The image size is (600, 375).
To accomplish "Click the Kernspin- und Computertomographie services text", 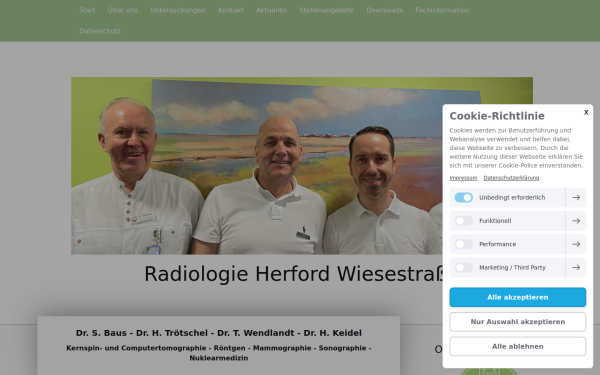I will coord(218,353).
